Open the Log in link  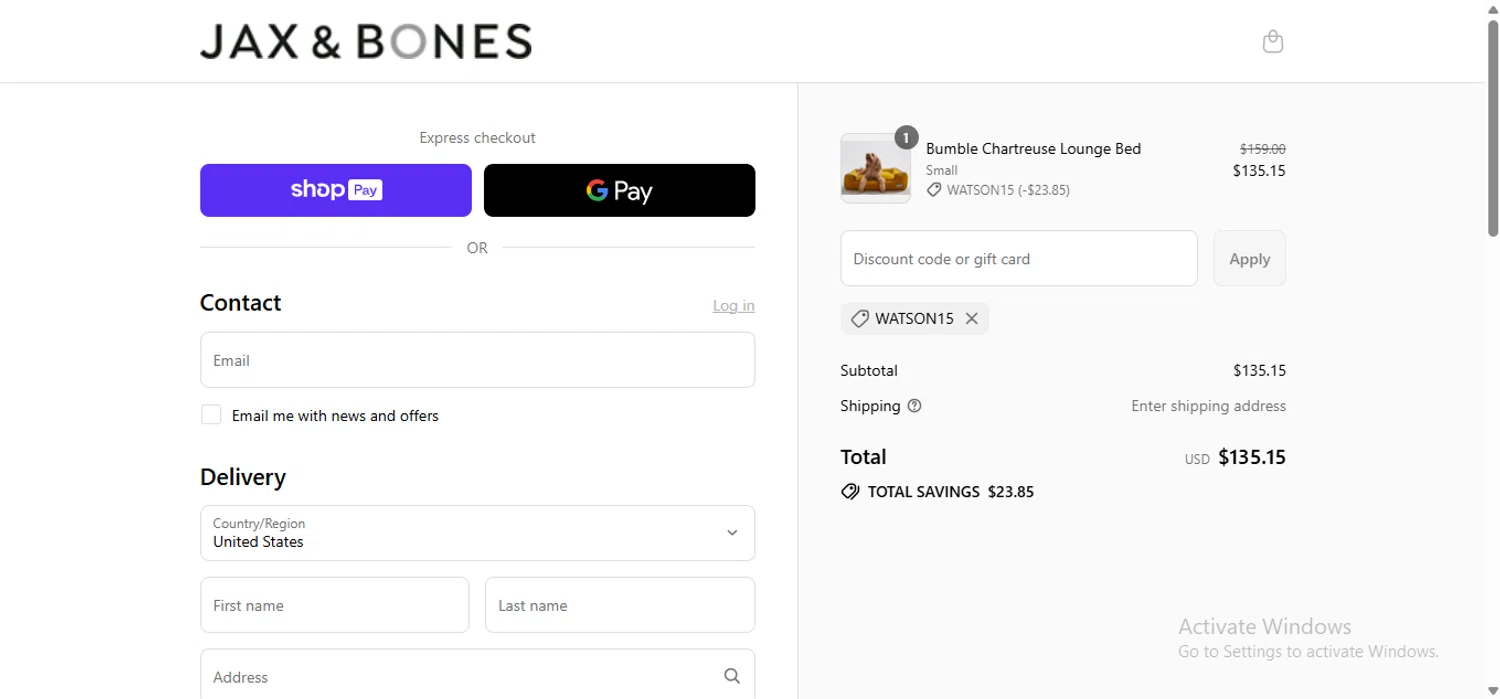click(734, 306)
